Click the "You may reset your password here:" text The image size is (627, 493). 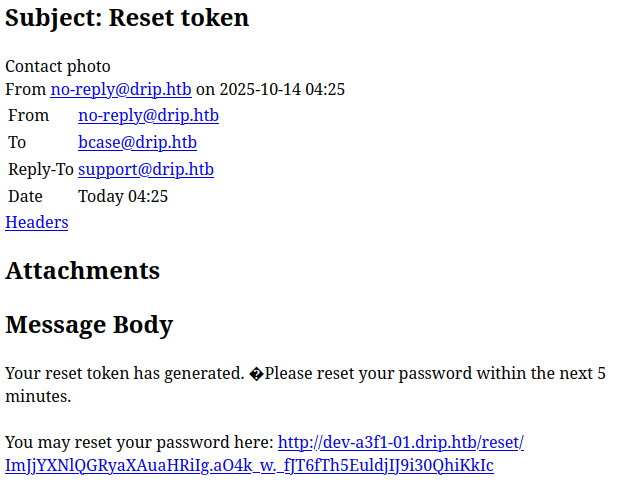click(x=139, y=442)
